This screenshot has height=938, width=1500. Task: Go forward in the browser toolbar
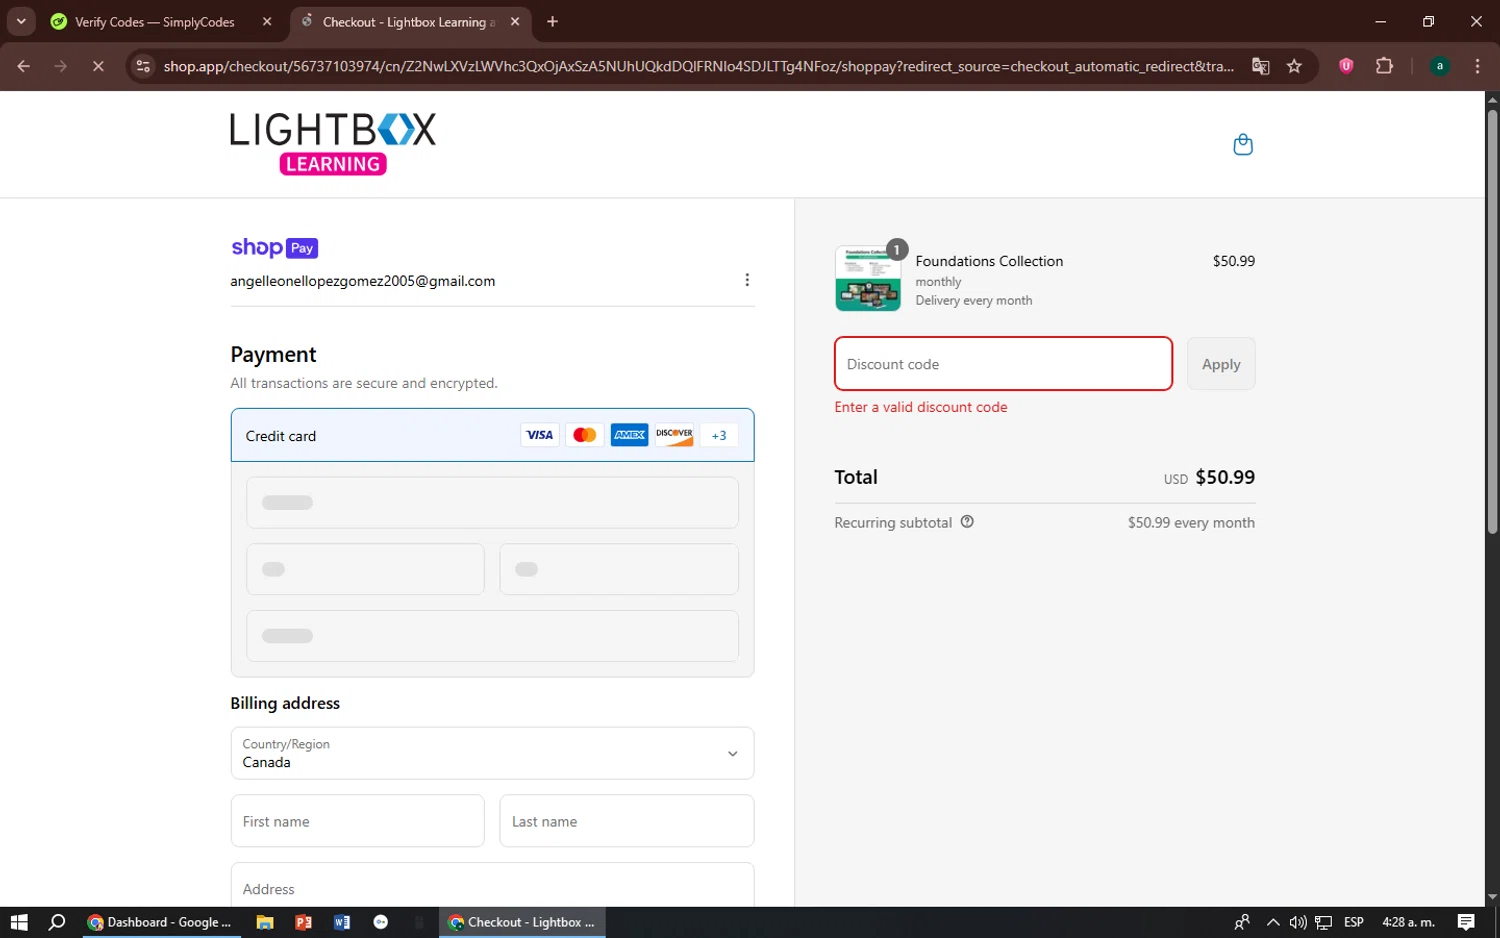coord(61,66)
